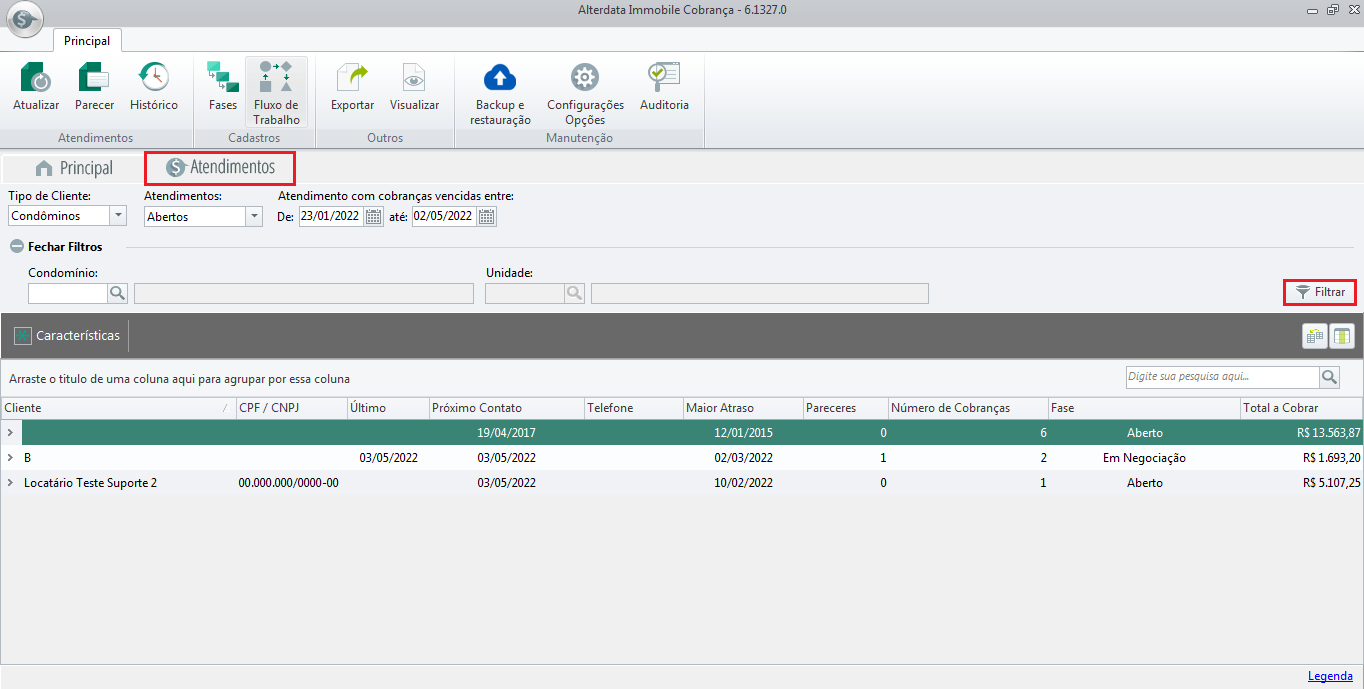Open the Atendimentos status dropdown showing Abertos
The height and width of the screenshot is (689, 1364).
tap(254, 216)
